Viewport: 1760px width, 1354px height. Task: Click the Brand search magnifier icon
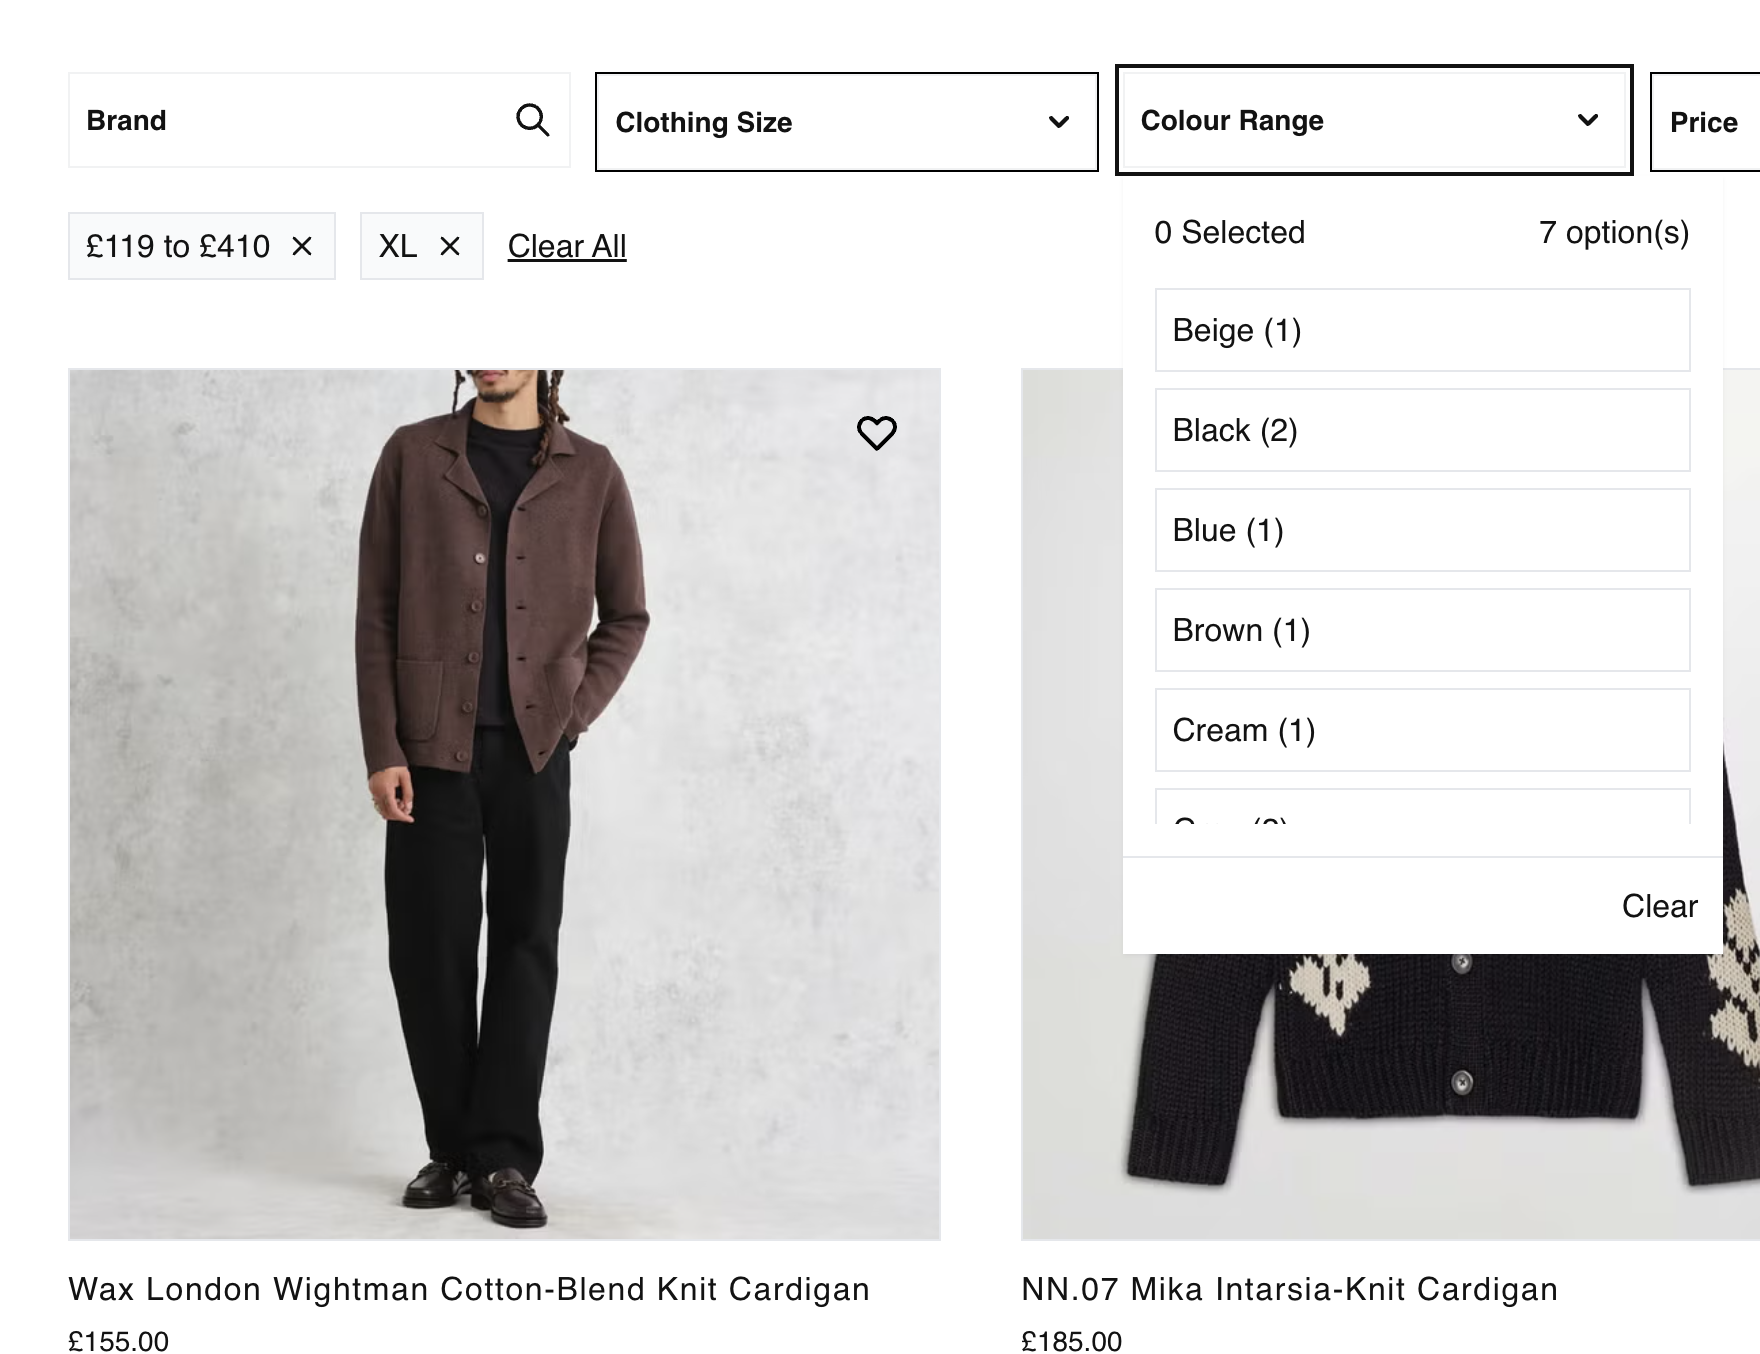tap(532, 120)
